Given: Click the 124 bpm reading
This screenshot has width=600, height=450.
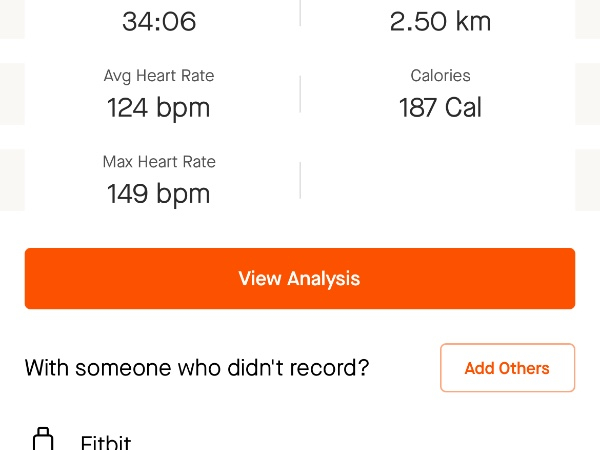Looking at the screenshot, I should tap(158, 107).
